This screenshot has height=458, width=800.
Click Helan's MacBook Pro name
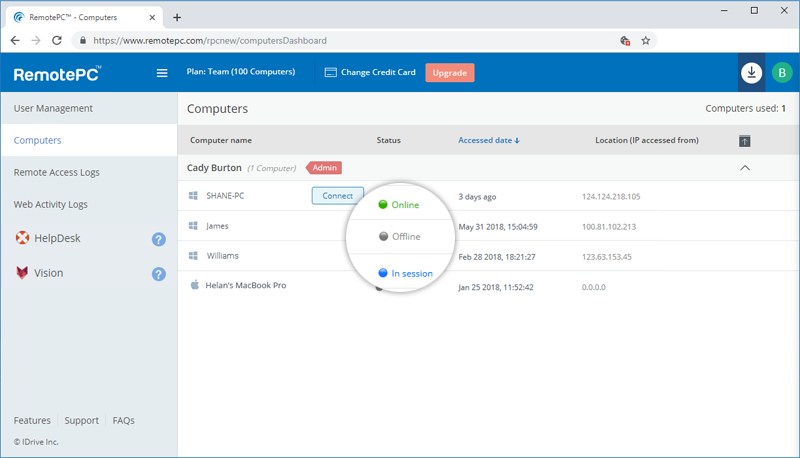pyautogui.click(x=245, y=285)
